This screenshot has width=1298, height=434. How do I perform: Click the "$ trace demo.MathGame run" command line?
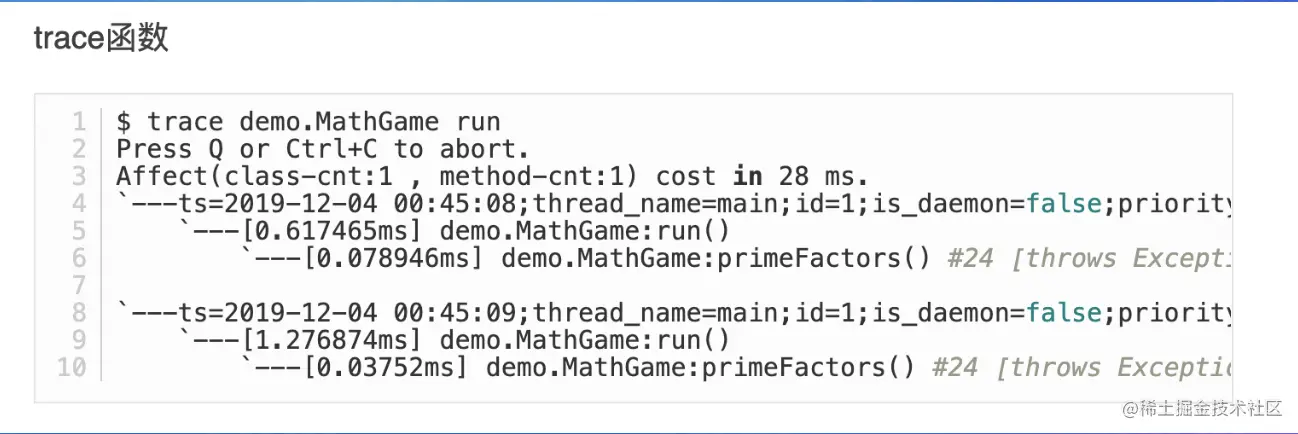(308, 122)
